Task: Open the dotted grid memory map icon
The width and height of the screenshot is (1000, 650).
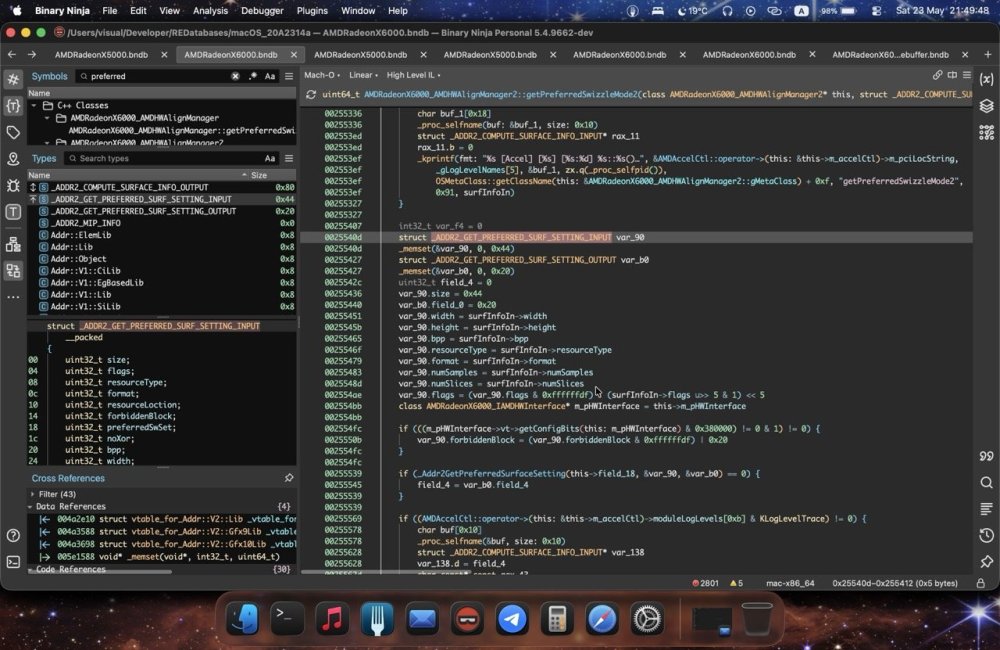Action: tap(986, 133)
